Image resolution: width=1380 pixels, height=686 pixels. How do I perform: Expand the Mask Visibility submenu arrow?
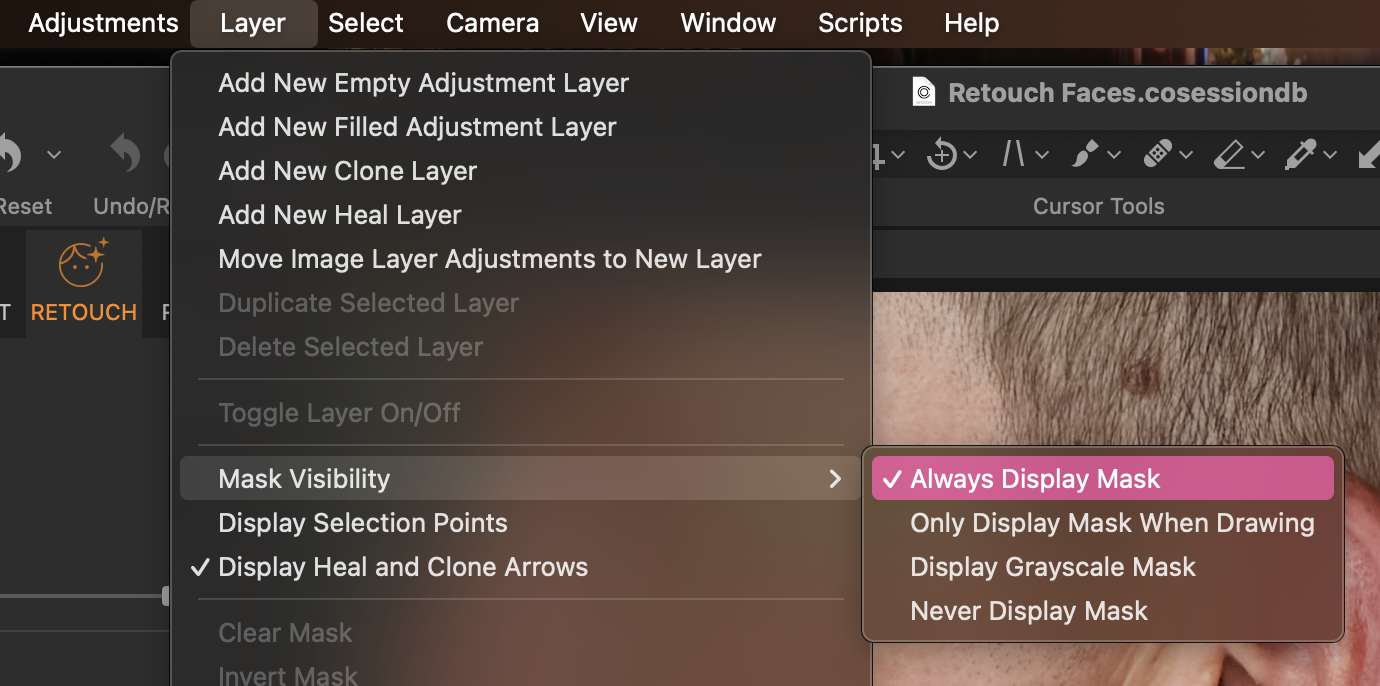click(835, 479)
